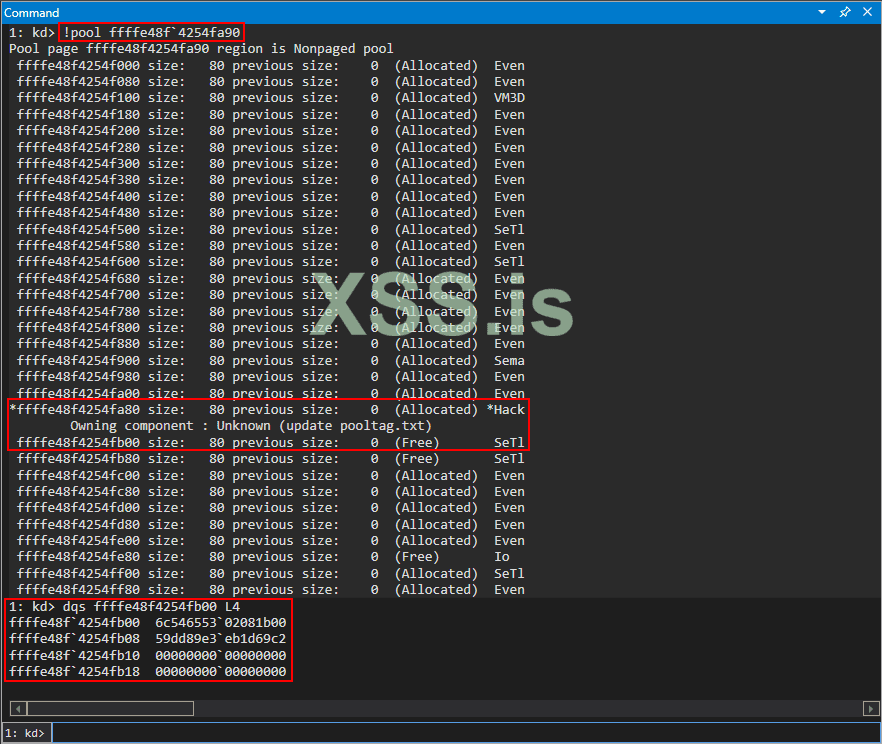Click the horizontal scrollbar left arrow

[x=18, y=709]
